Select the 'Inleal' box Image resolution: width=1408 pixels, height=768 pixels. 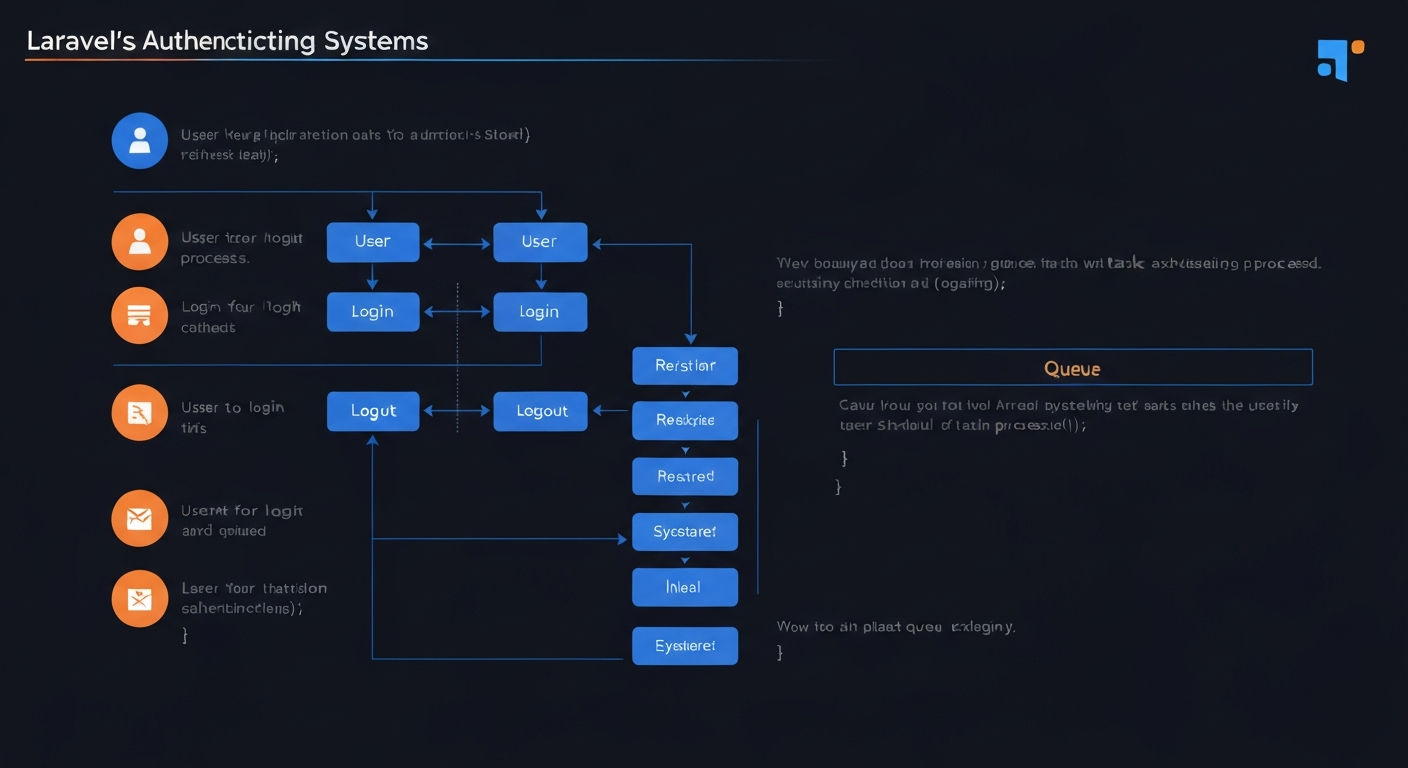(685, 587)
